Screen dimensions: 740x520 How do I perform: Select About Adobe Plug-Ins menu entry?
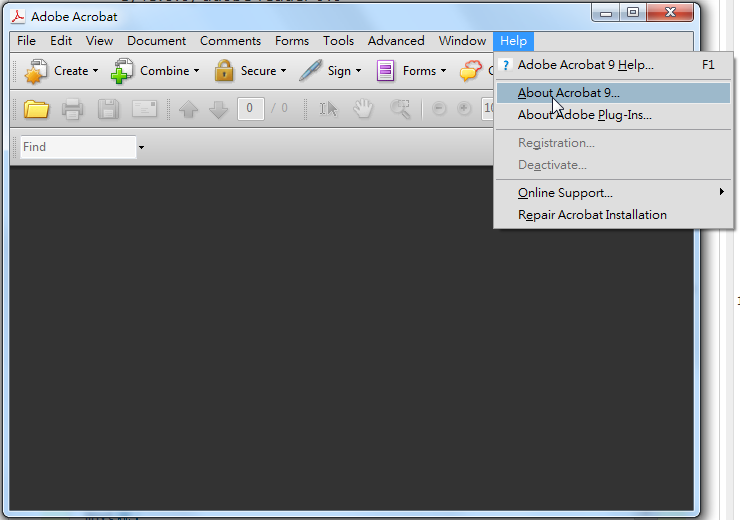point(614,115)
